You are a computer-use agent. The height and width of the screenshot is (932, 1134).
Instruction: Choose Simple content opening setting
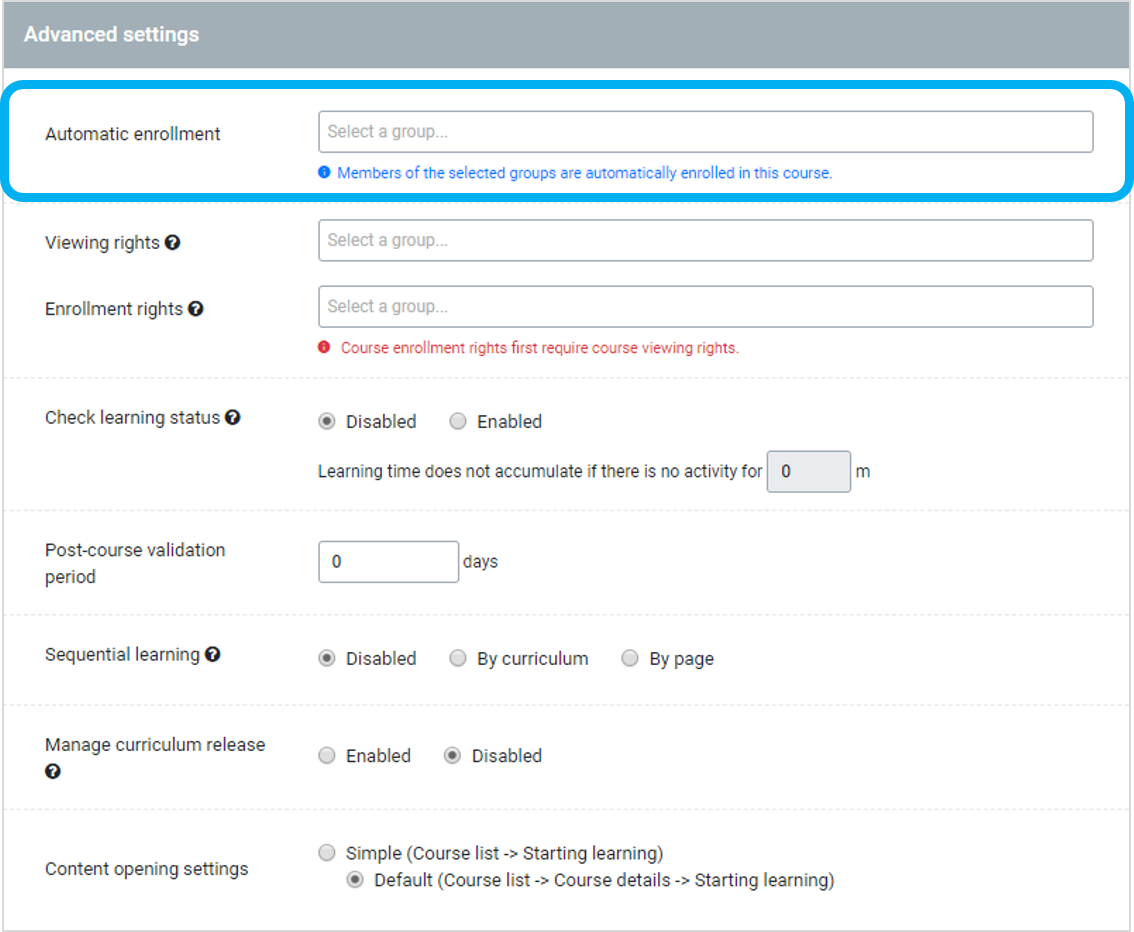coord(327,852)
